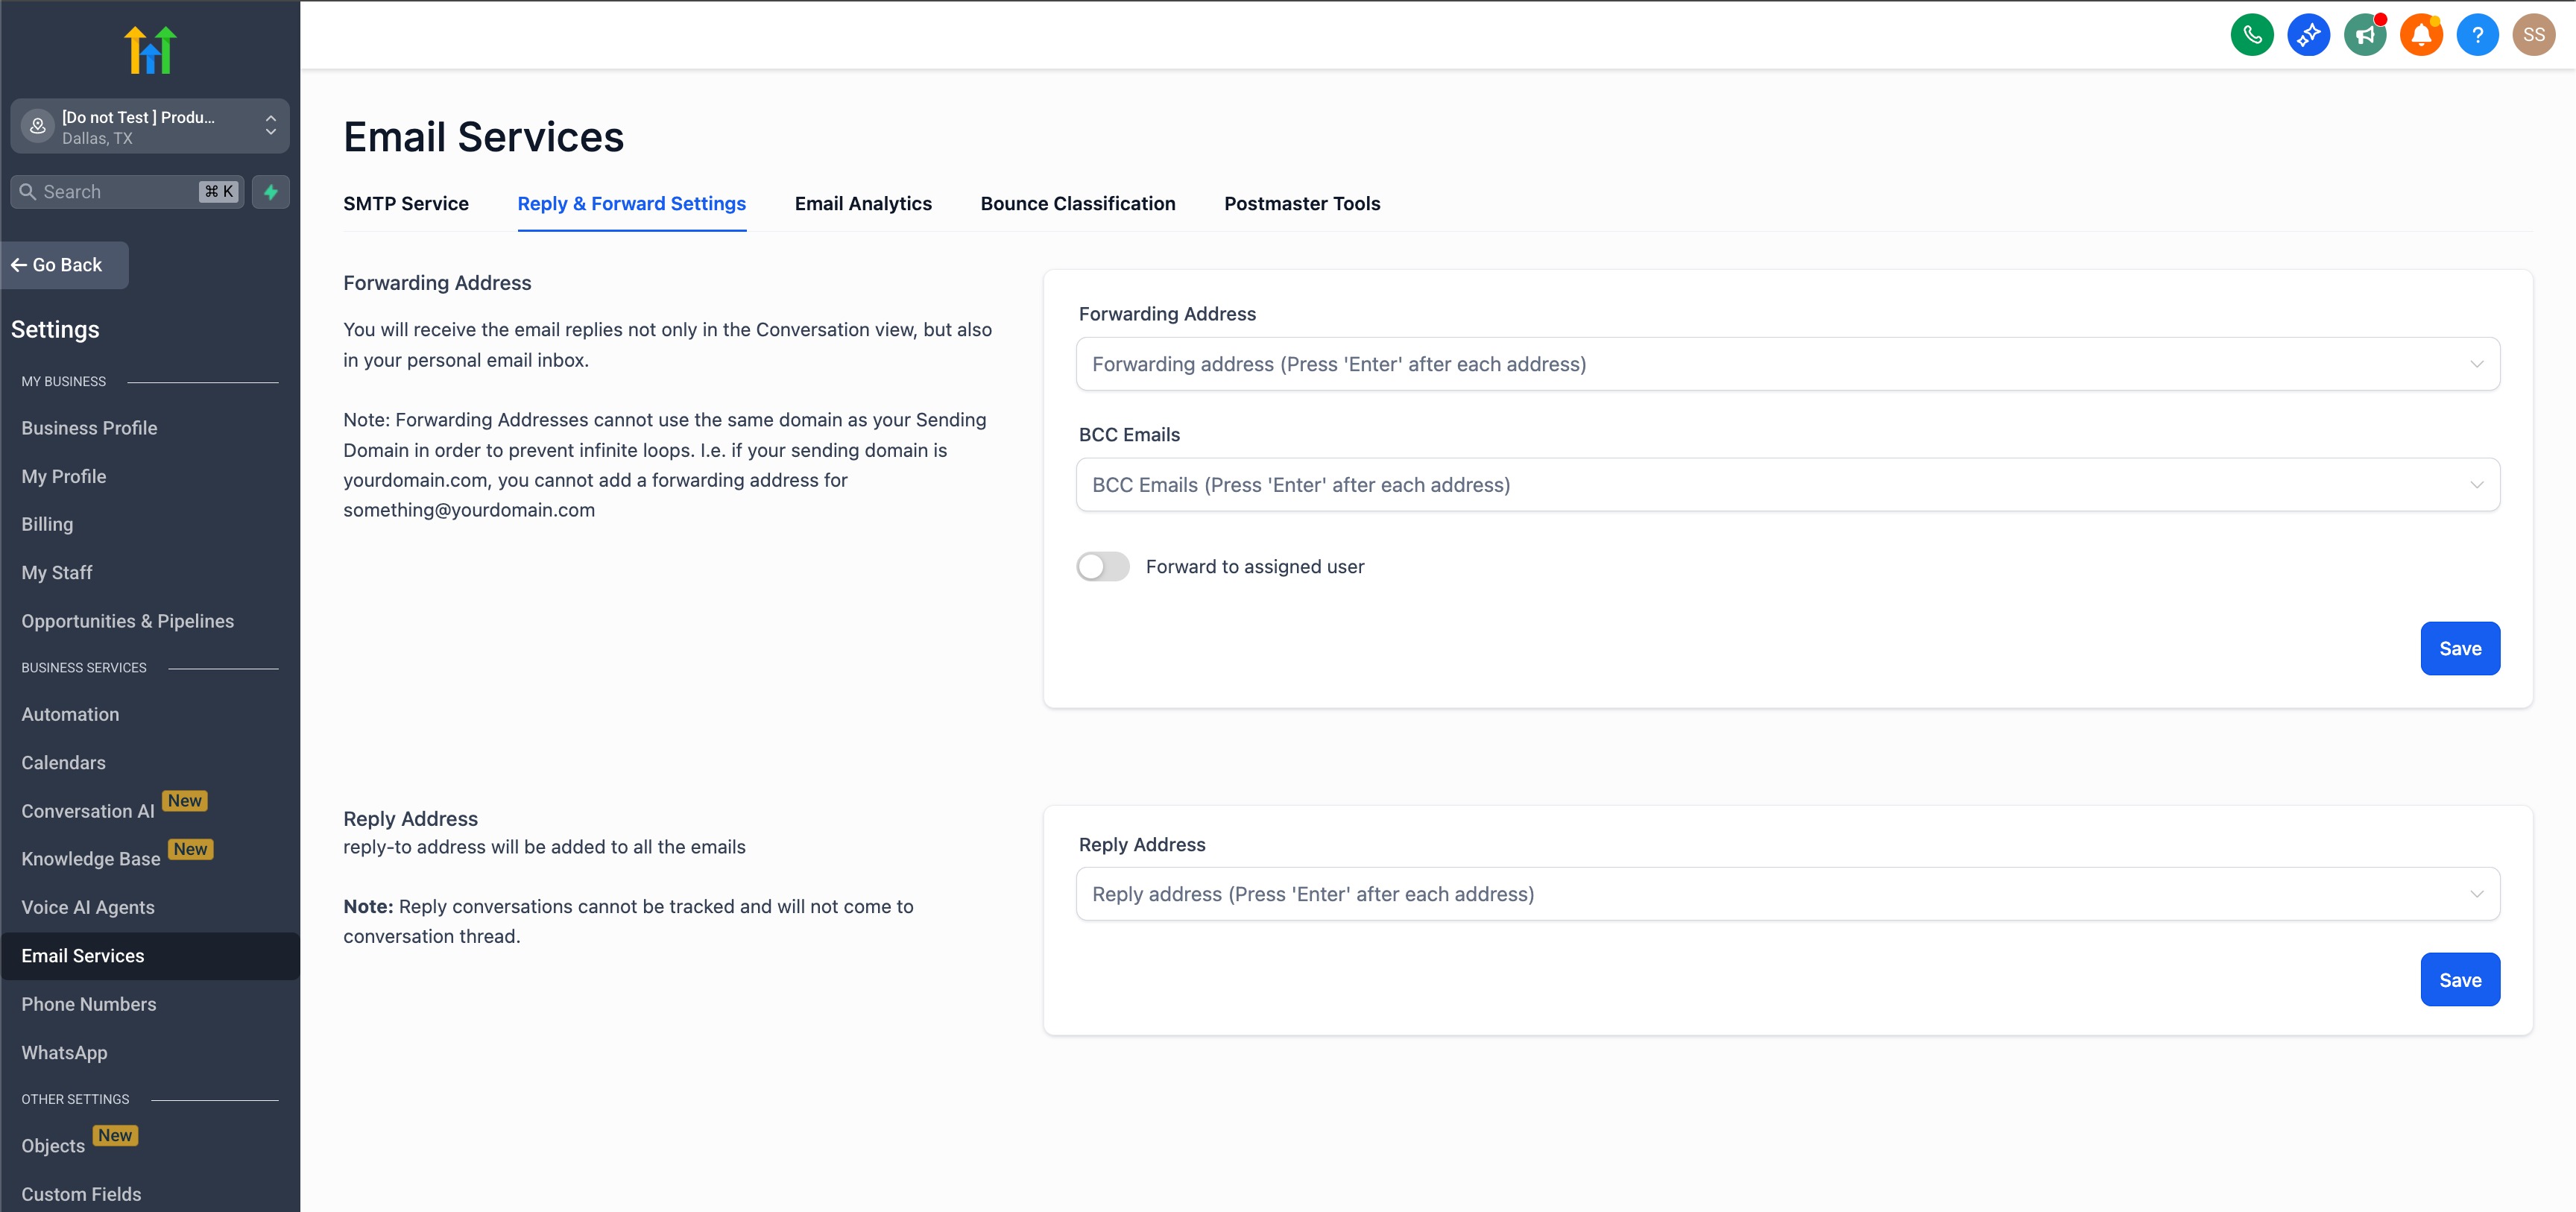Open the account location switcher
Image resolution: width=2576 pixels, height=1212 pixels.
coord(150,127)
